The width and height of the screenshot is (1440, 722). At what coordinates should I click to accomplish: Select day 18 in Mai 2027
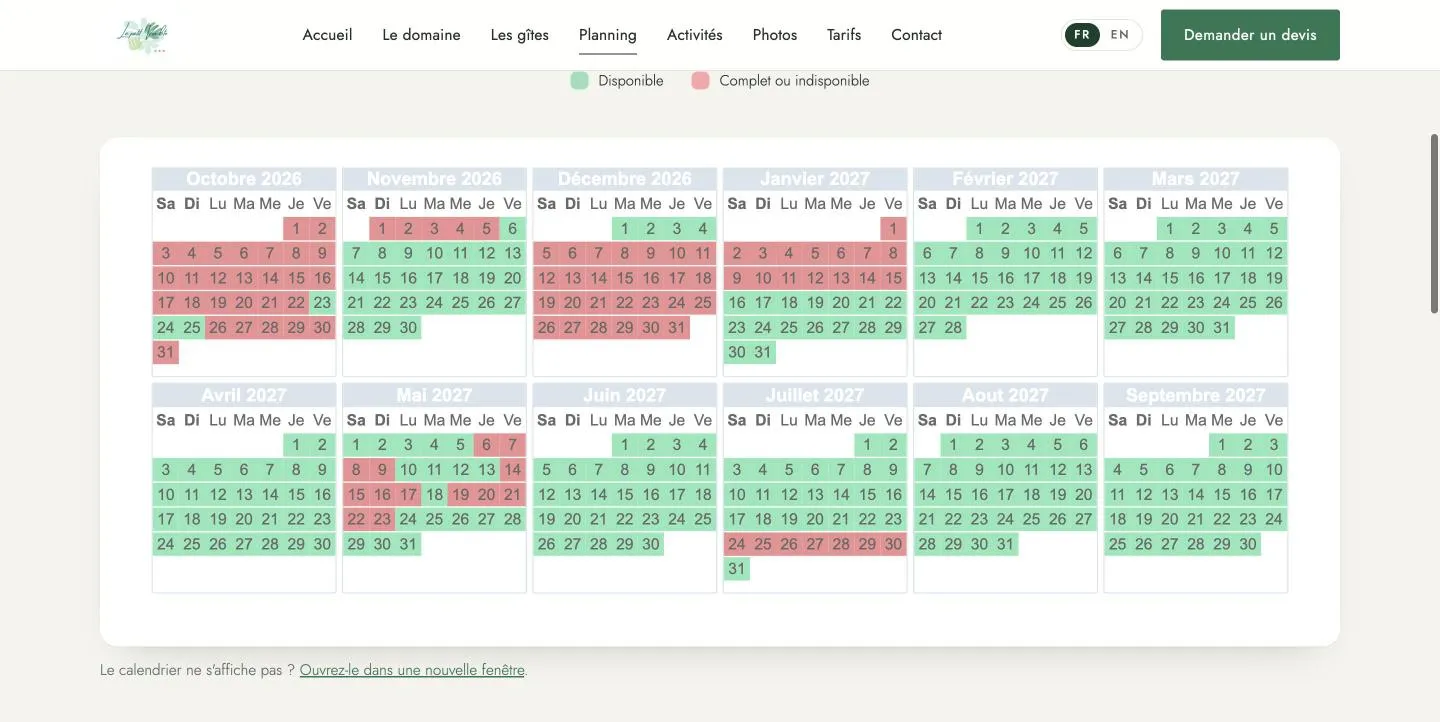pyautogui.click(x=434, y=494)
